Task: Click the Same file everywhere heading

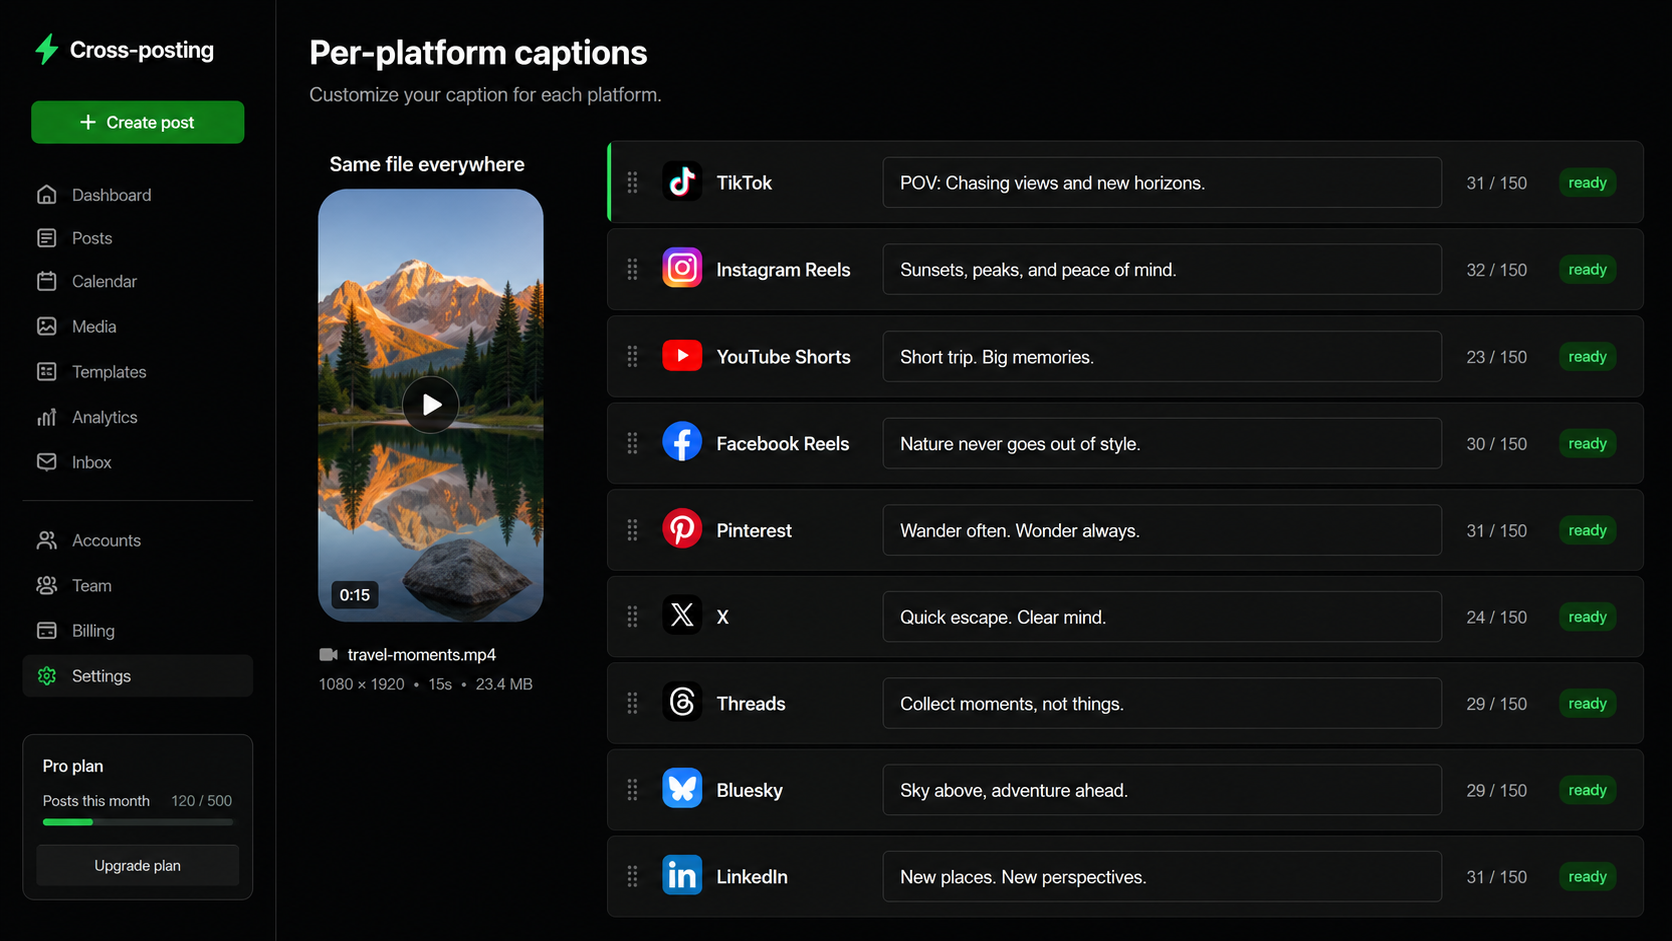Action: [x=427, y=164]
